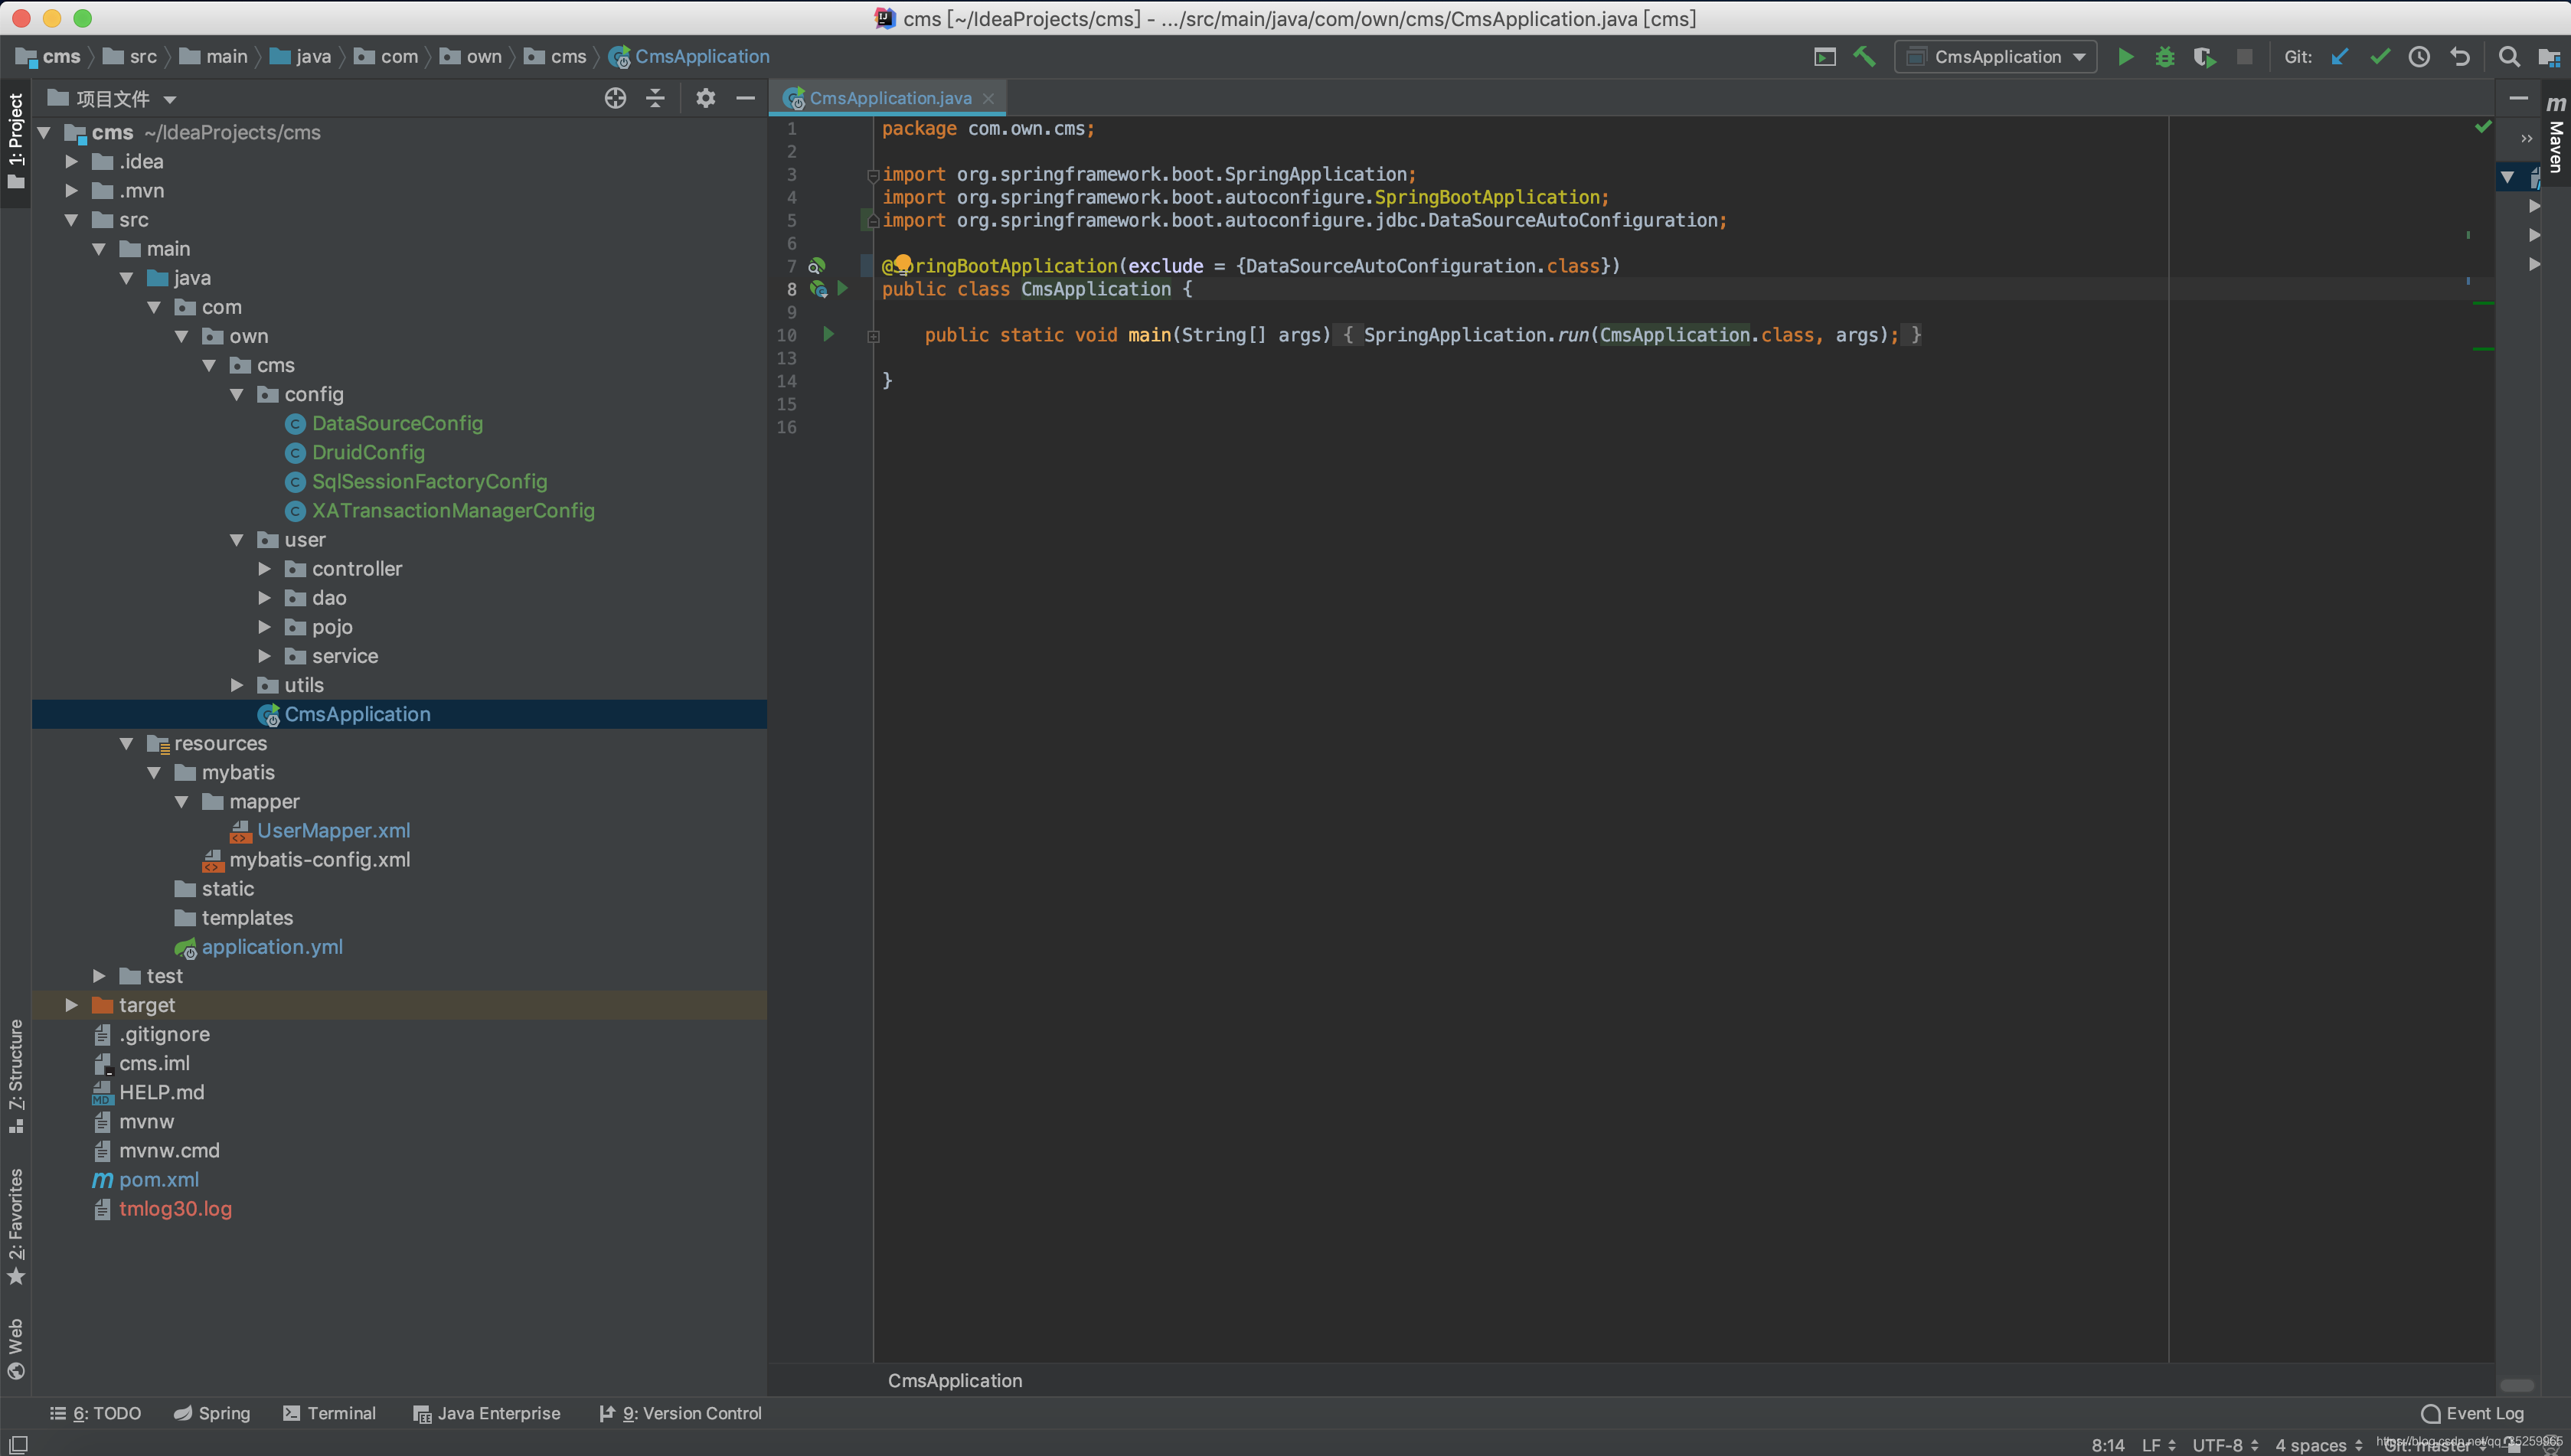This screenshot has height=1456, width=2571.
Task: Change indent setting 4 spaces in status bar
Action: (2318, 1445)
